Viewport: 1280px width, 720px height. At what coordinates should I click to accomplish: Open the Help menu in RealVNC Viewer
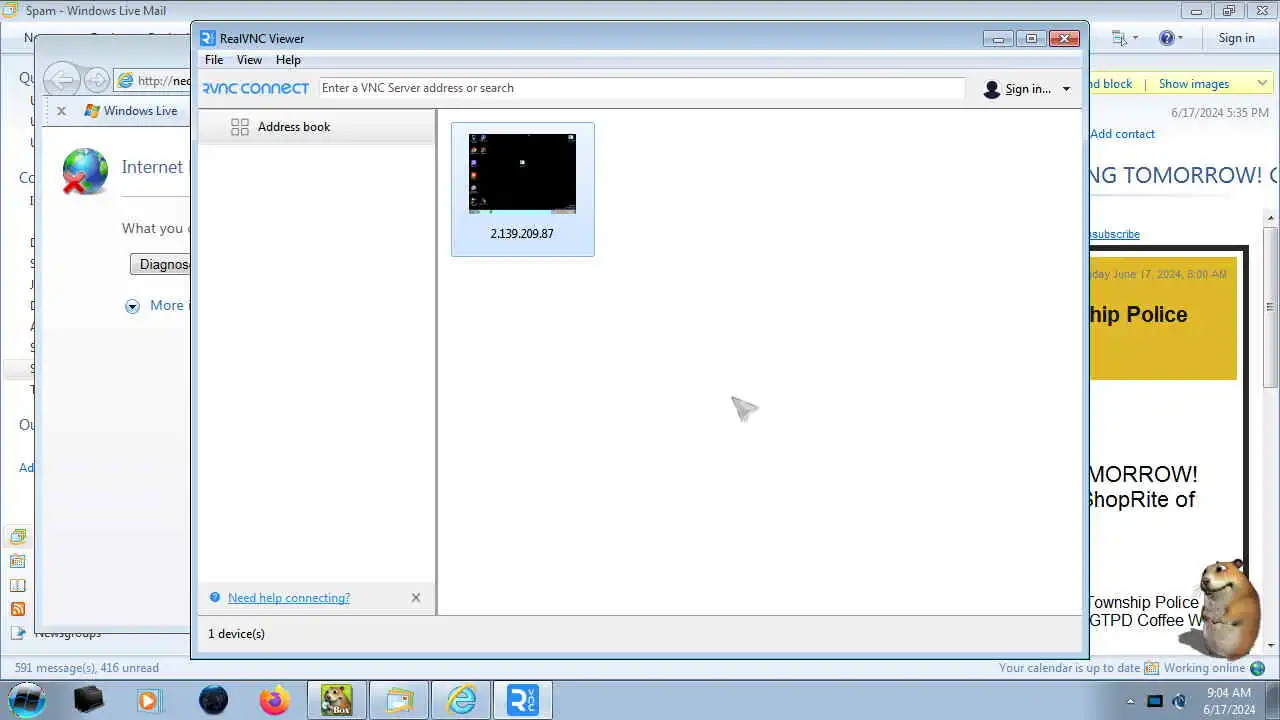pyautogui.click(x=288, y=60)
